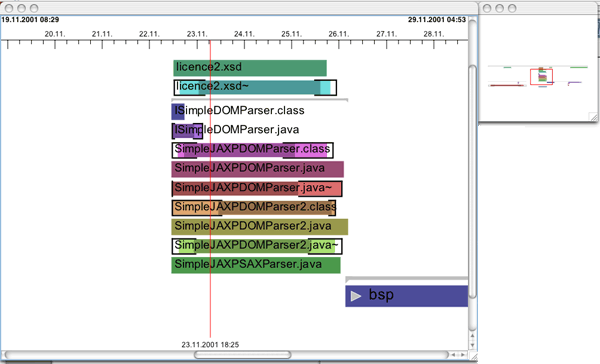The height and width of the screenshot is (364, 600).
Task: Click the red viewport rectangle in overview window
Action: pyautogui.click(x=541, y=77)
